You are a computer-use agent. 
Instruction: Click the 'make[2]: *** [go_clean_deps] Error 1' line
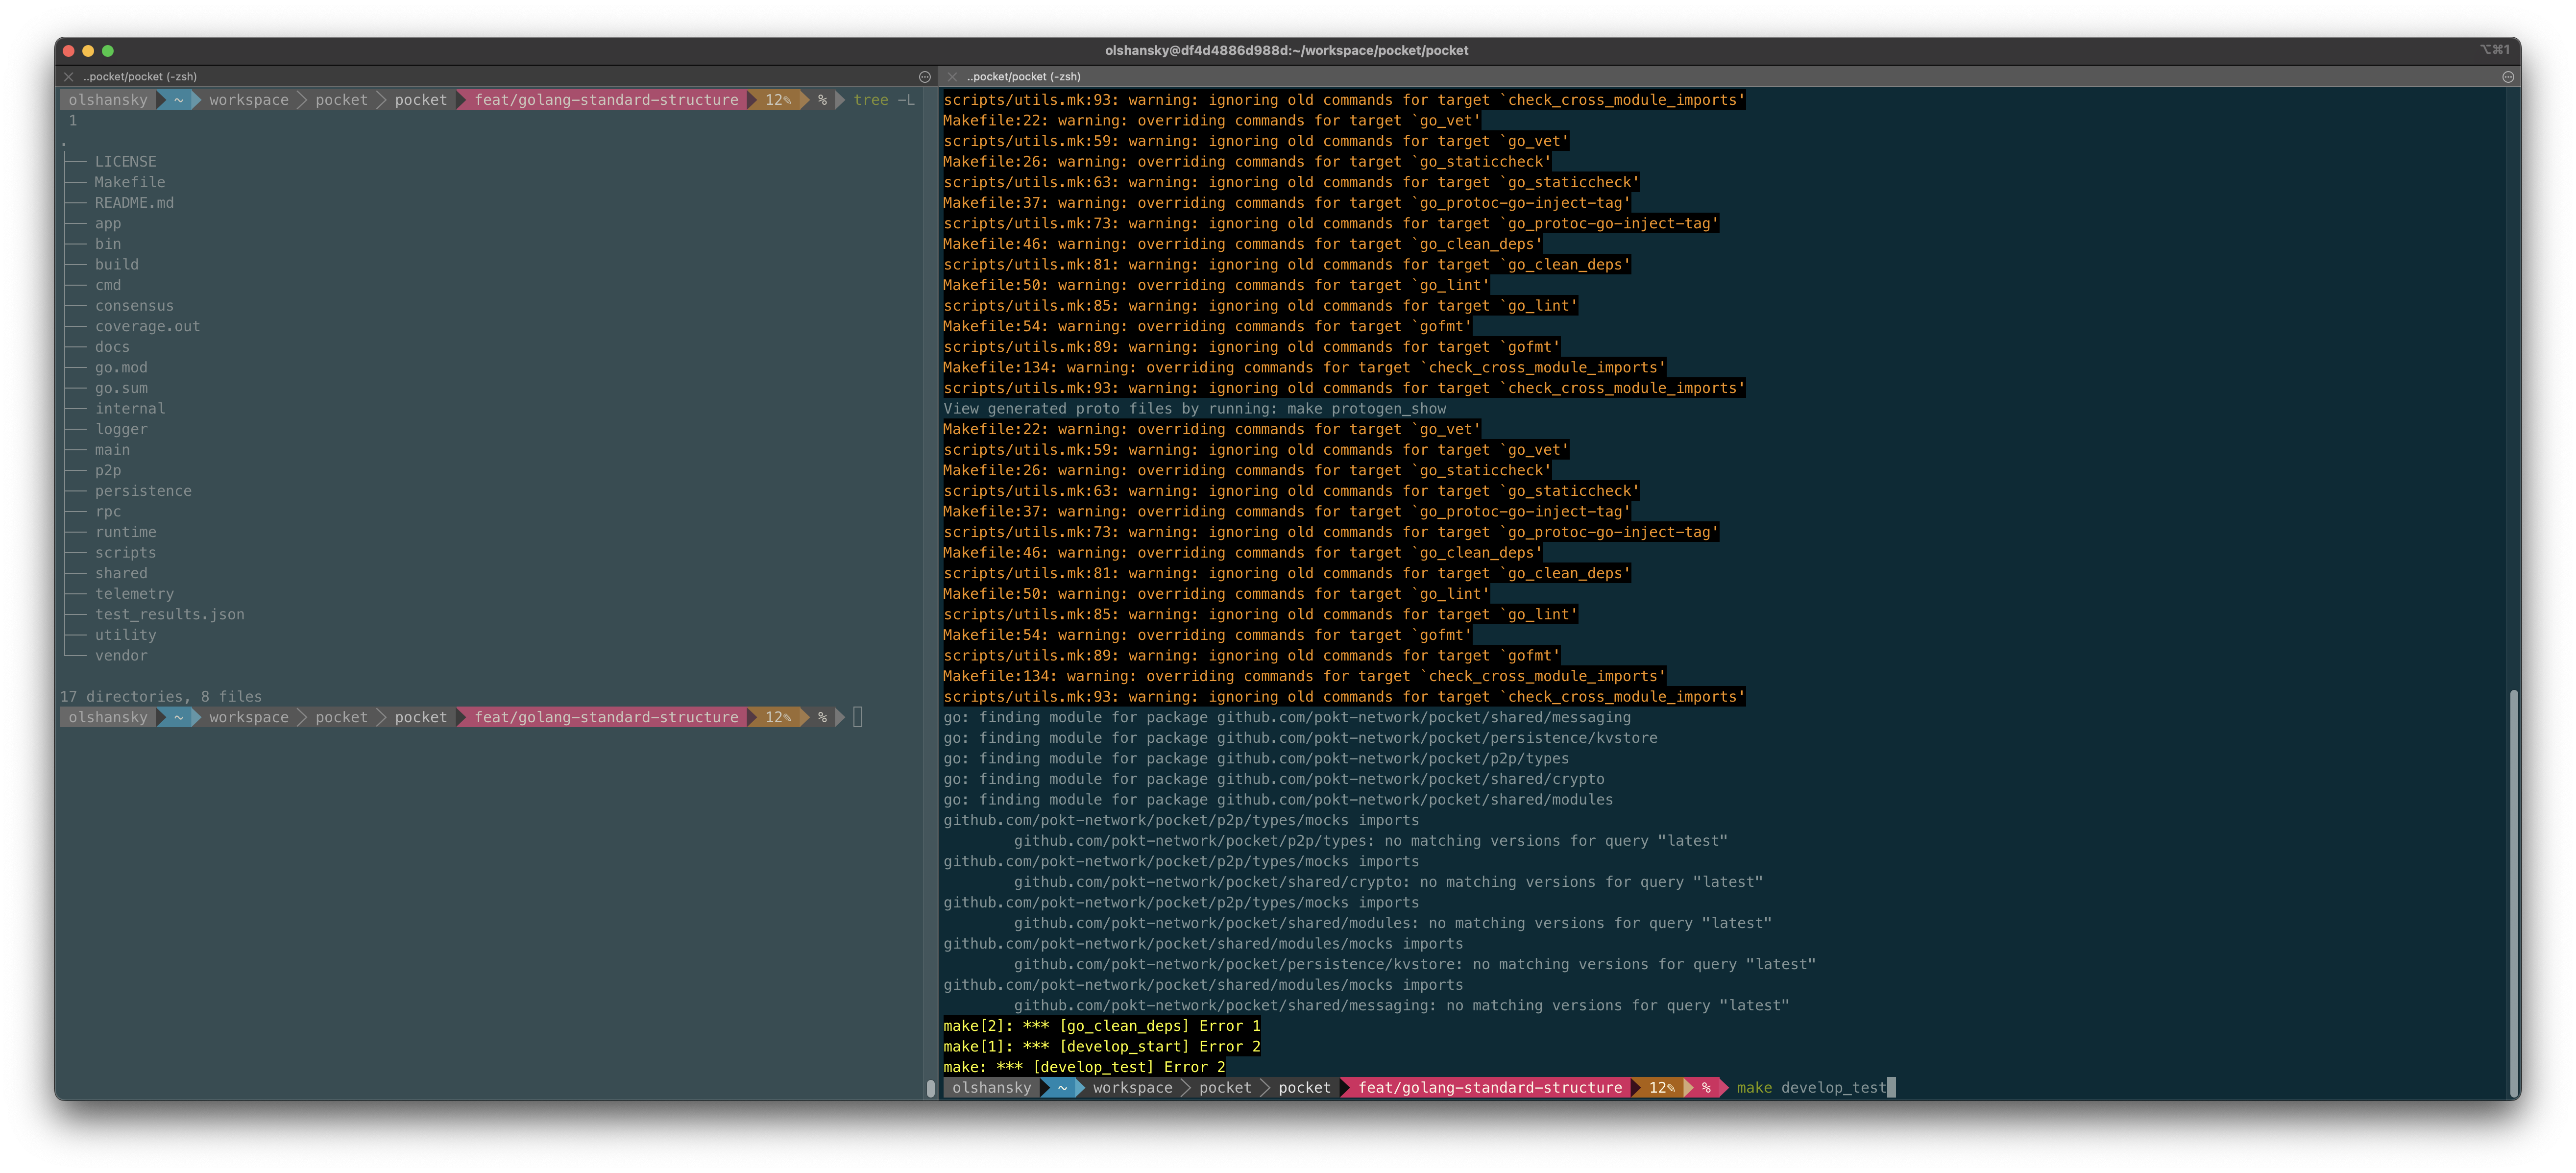point(1101,1026)
